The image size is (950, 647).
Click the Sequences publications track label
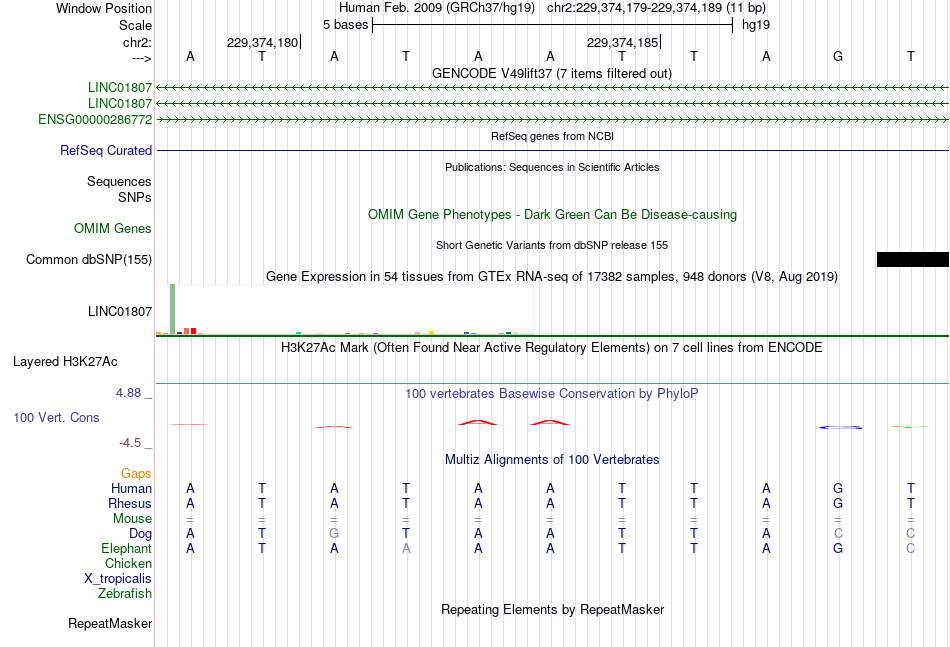119,181
